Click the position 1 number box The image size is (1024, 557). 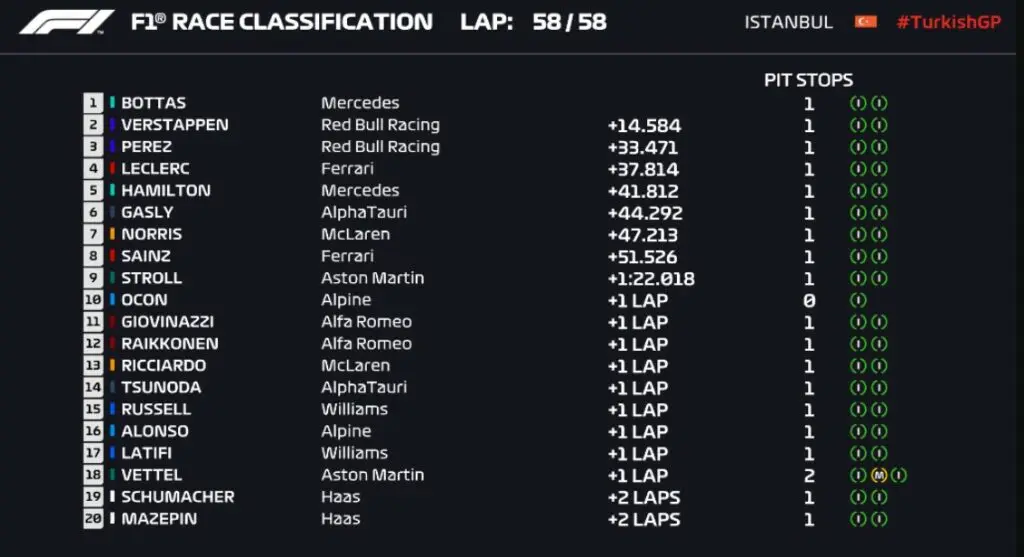pos(94,103)
